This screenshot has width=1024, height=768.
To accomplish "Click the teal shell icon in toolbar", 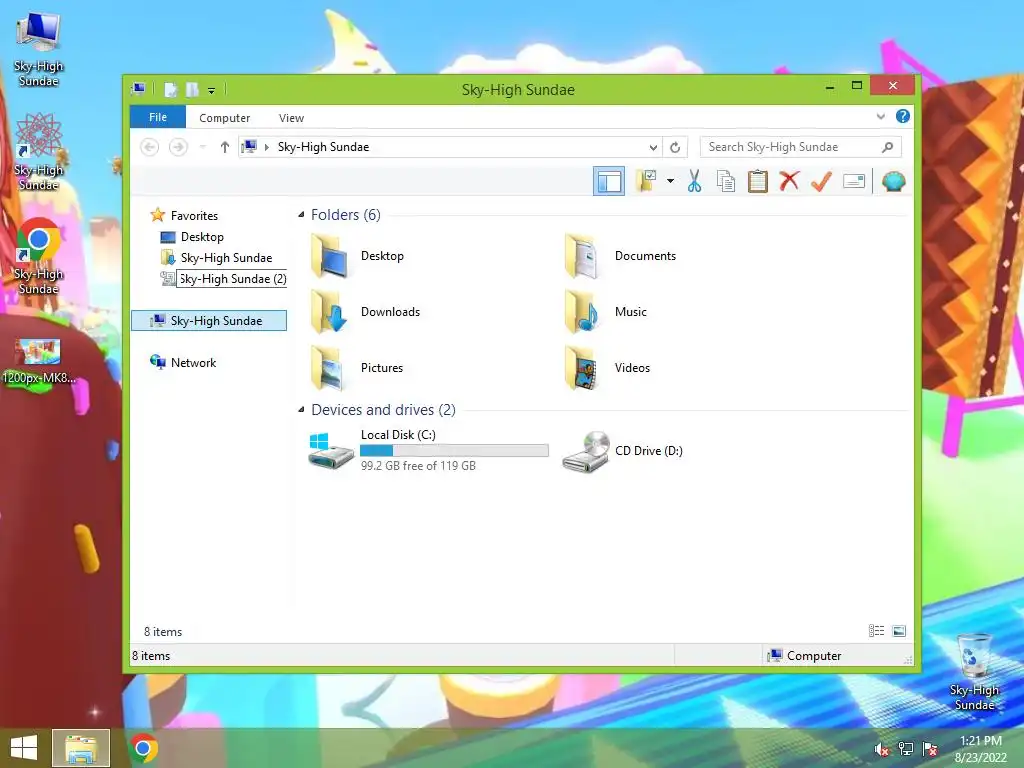I will click(893, 181).
